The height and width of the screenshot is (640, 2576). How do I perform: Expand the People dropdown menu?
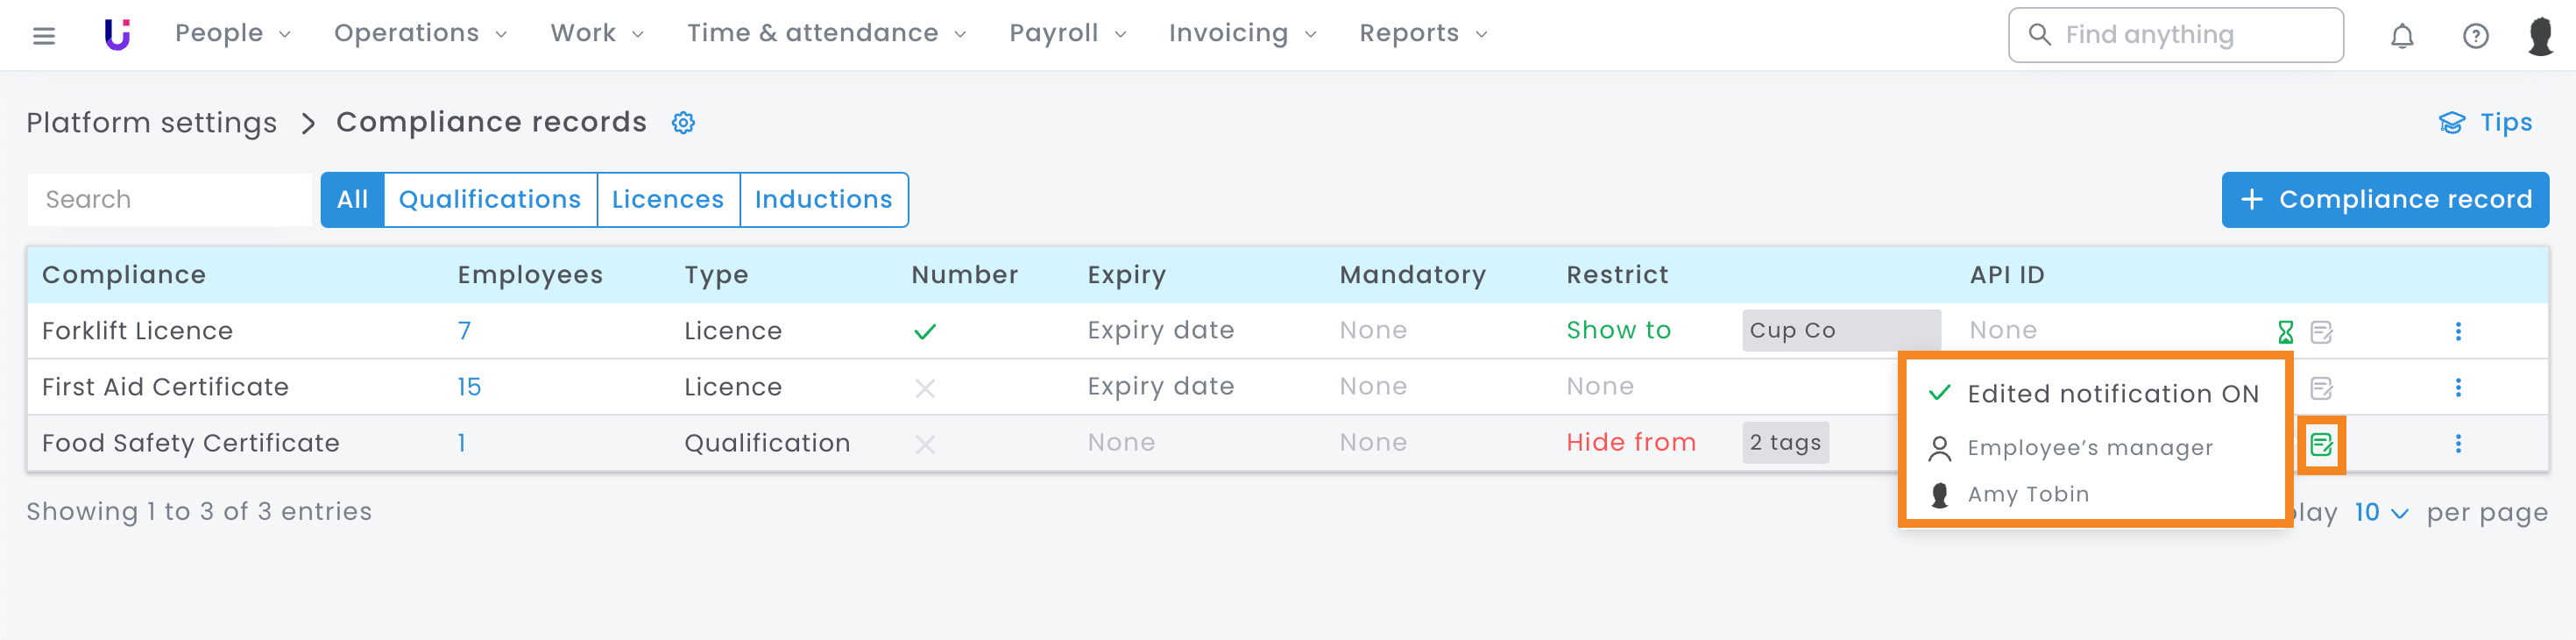(232, 34)
